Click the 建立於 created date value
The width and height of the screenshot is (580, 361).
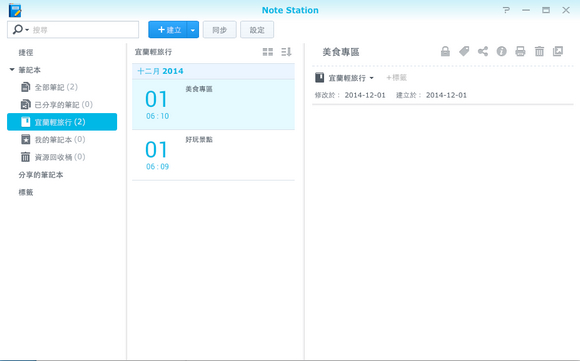click(x=446, y=95)
